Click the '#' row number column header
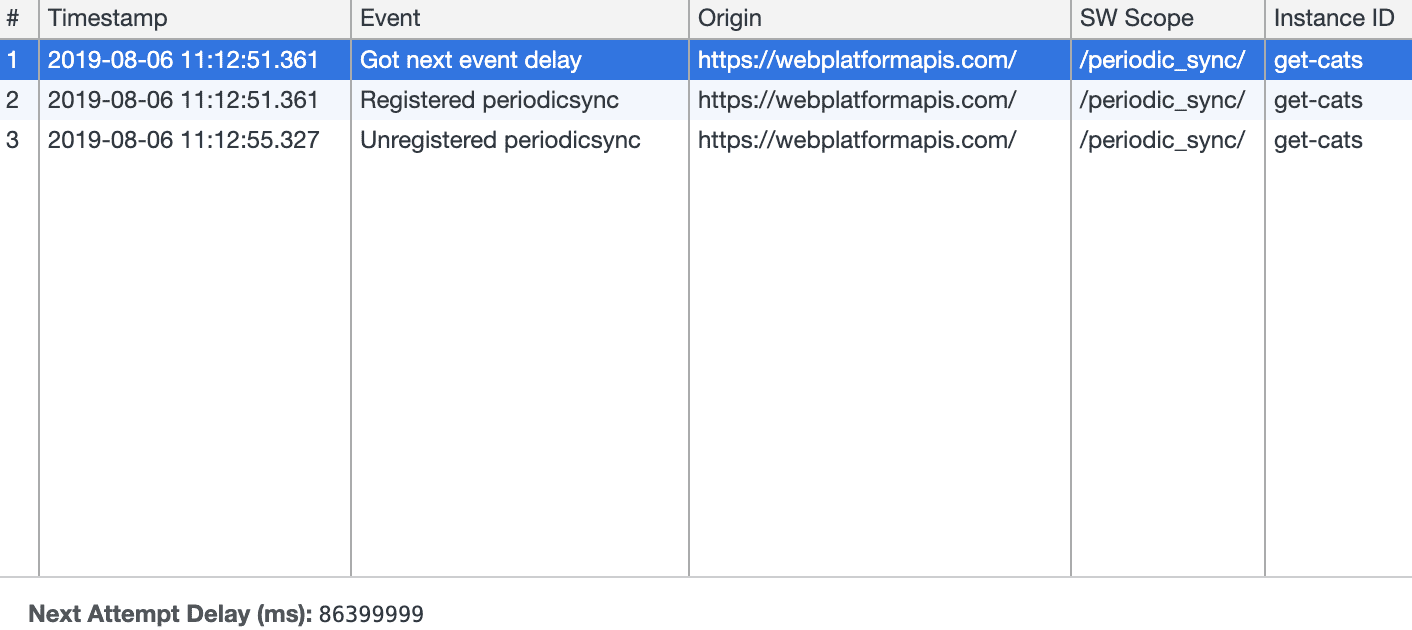Screen dimensions: 1412x630 coord(17,18)
